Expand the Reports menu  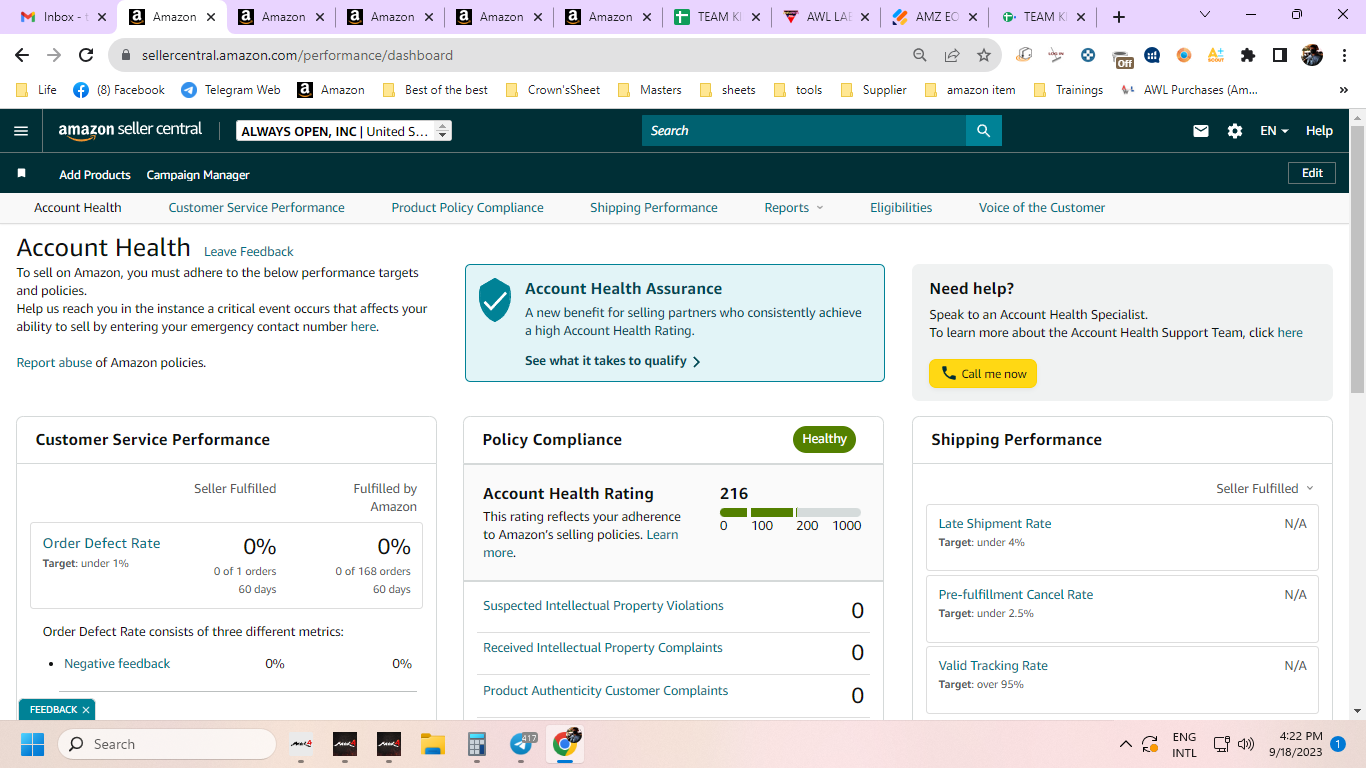[x=794, y=208]
